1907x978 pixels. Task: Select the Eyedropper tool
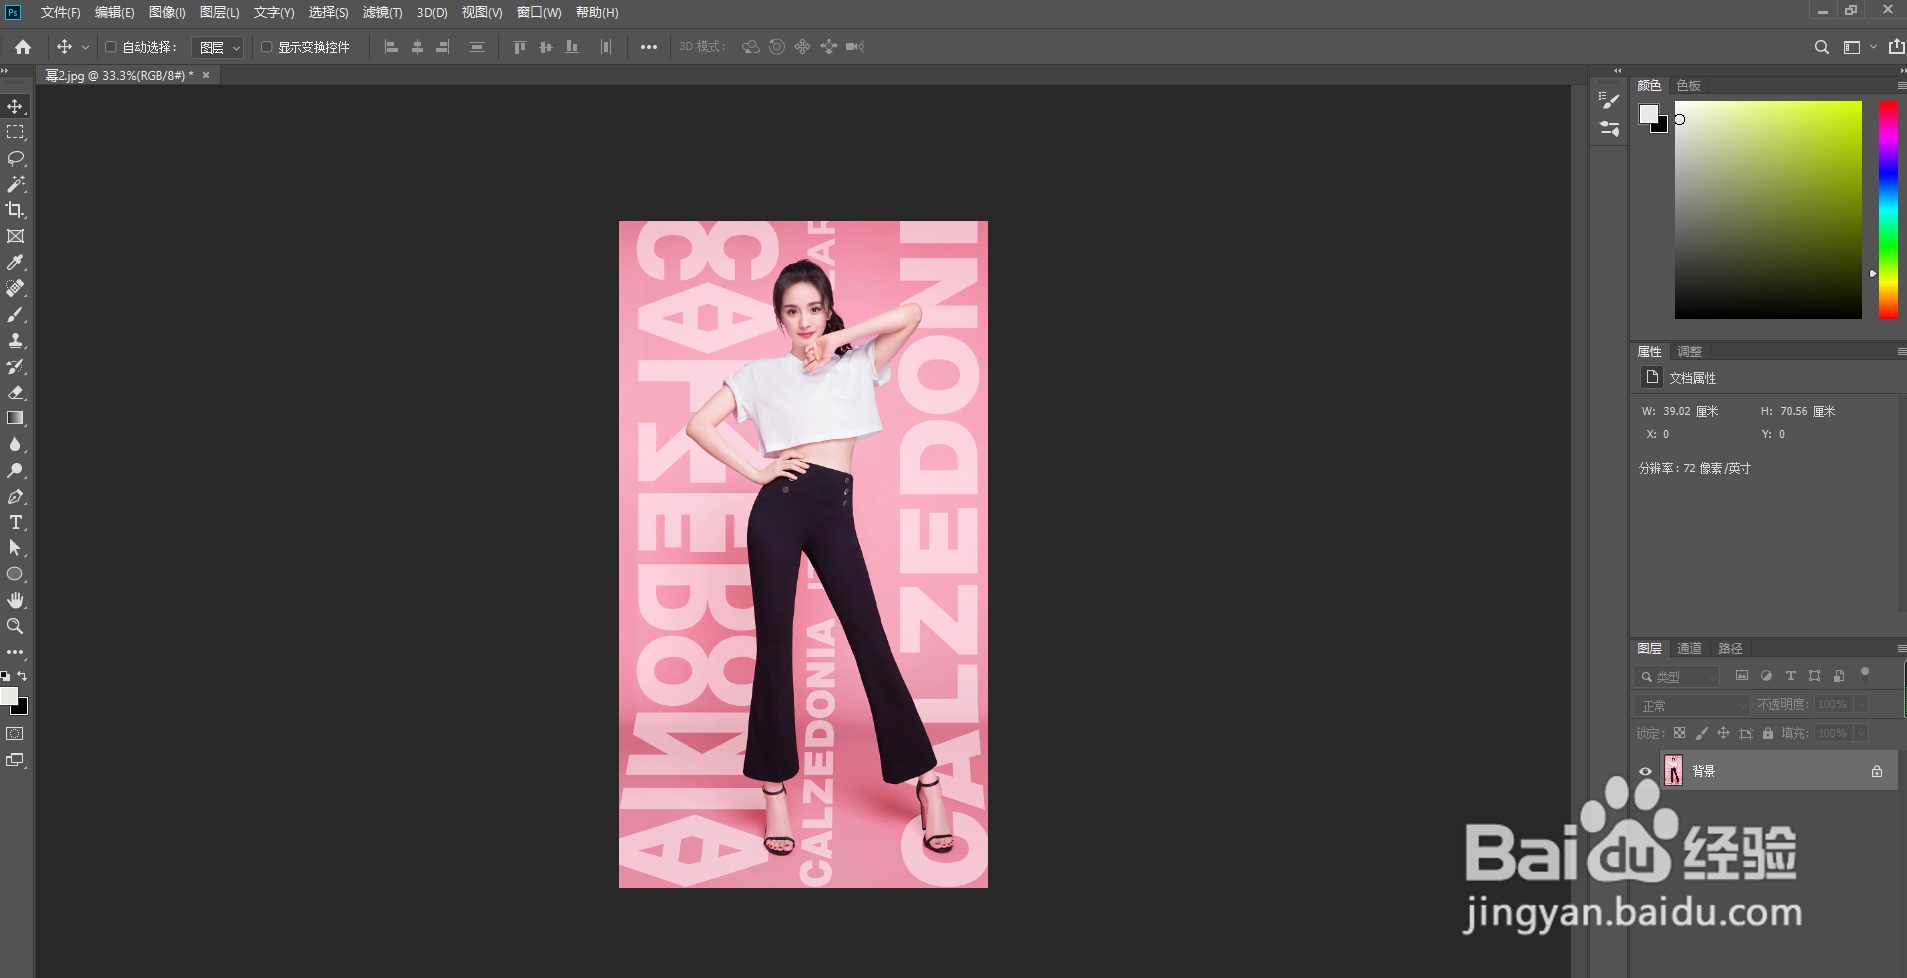coord(15,262)
